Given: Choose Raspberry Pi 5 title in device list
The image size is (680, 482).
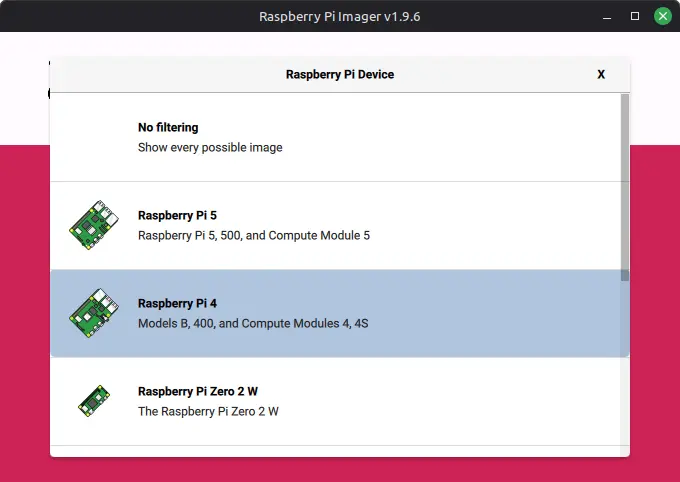Looking at the screenshot, I should 177,216.
